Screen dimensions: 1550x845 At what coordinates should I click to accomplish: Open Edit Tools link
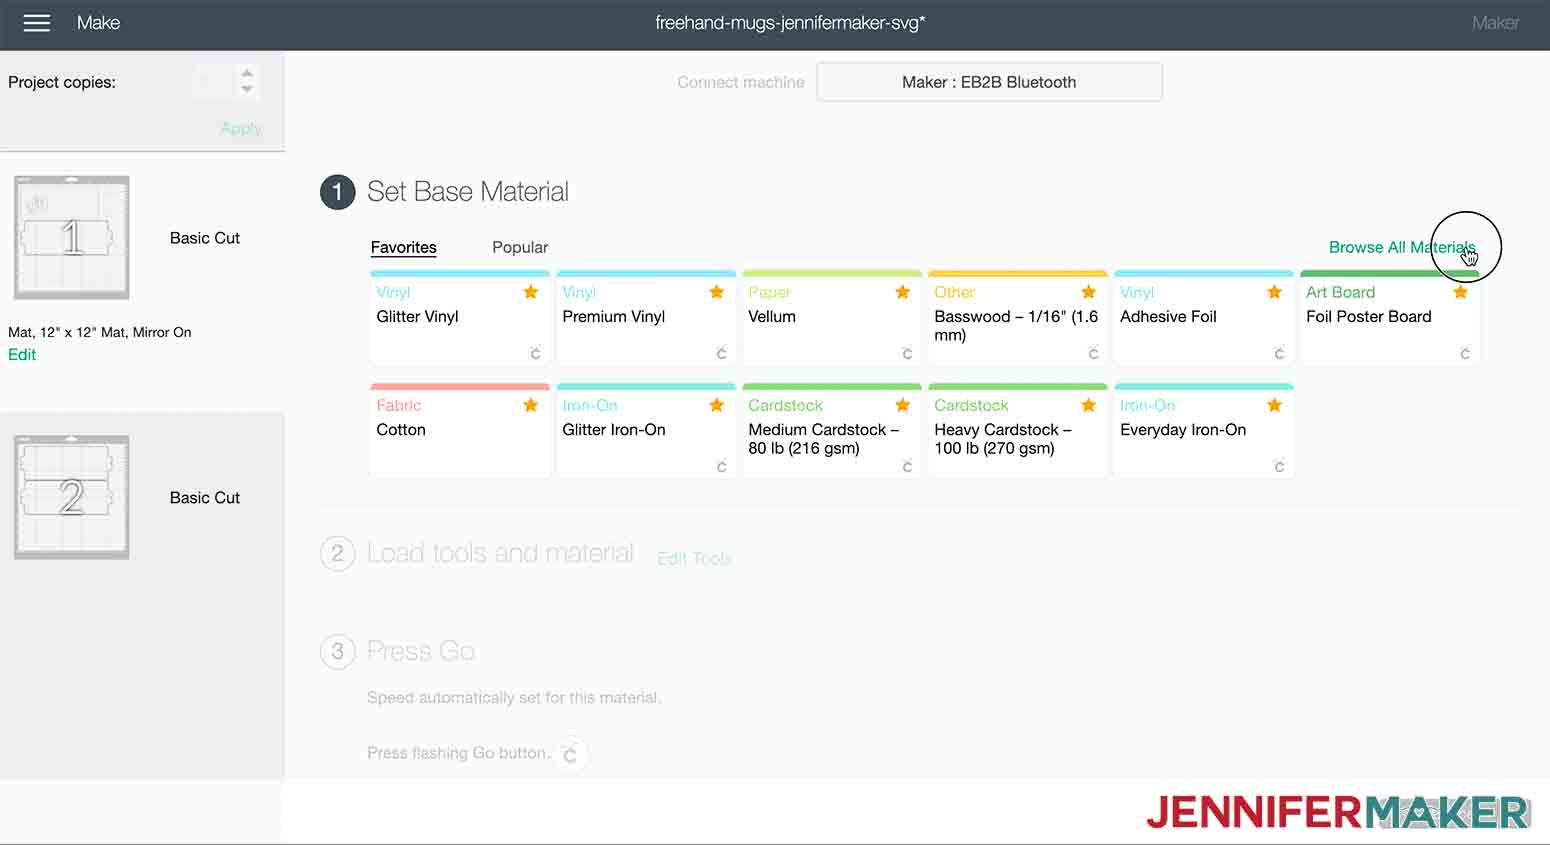[x=694, y=558]
